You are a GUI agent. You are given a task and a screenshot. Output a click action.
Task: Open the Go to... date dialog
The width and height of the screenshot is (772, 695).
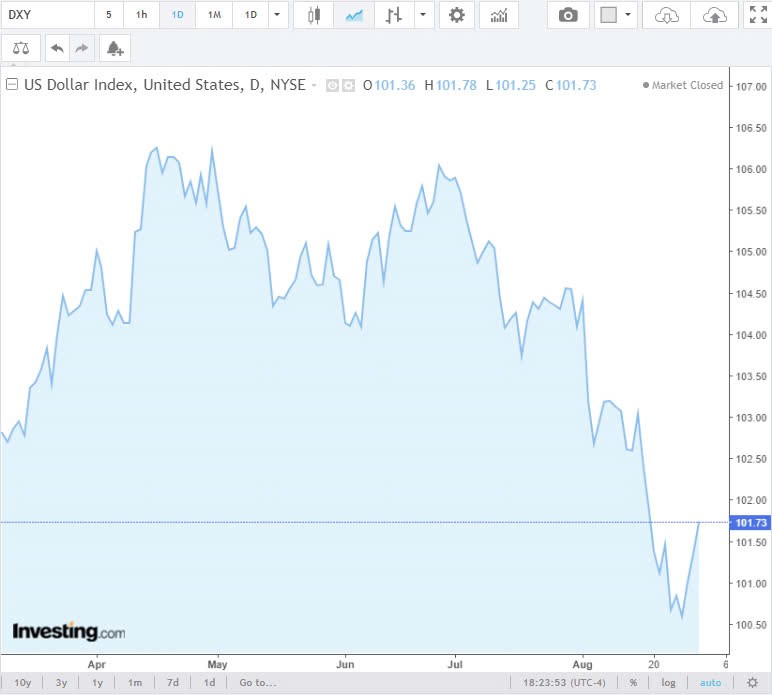click(x=258, y=683)
